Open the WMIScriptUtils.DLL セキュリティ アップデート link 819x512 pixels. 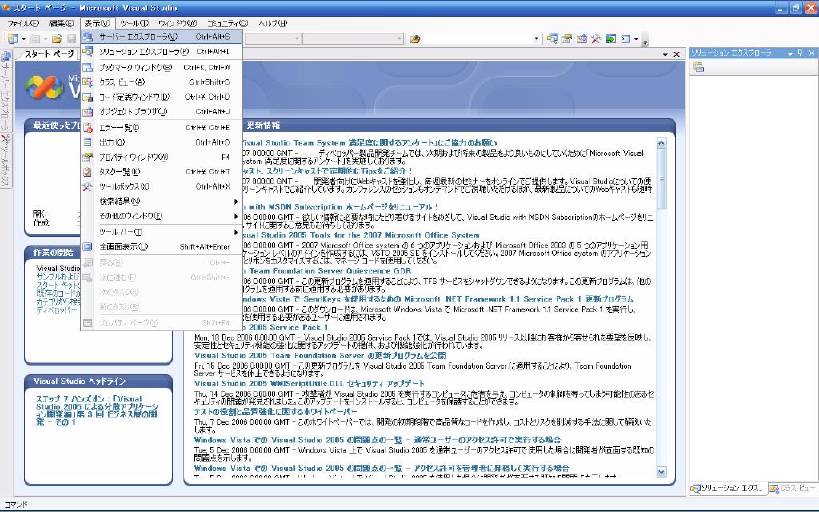309,383
